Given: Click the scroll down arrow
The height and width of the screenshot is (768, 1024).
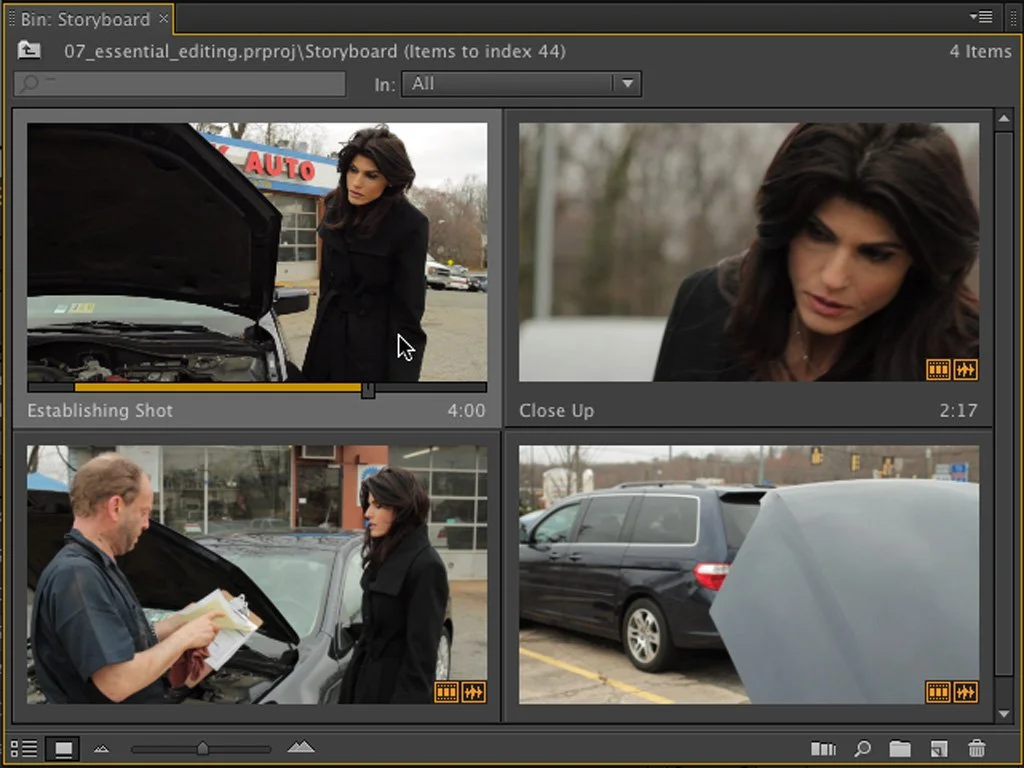Looking at the screenshot, I should [1004, 714].
